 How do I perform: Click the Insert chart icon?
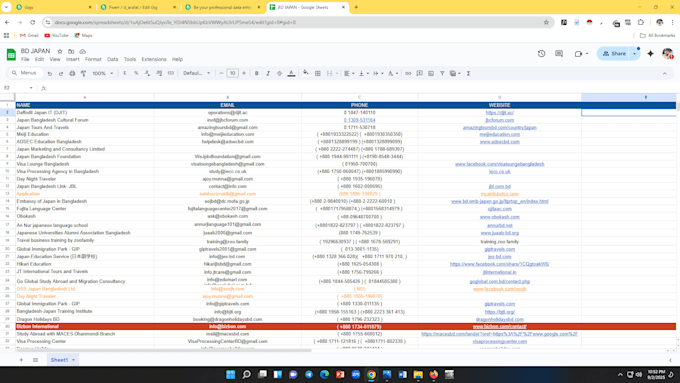(x=431, y=73)
